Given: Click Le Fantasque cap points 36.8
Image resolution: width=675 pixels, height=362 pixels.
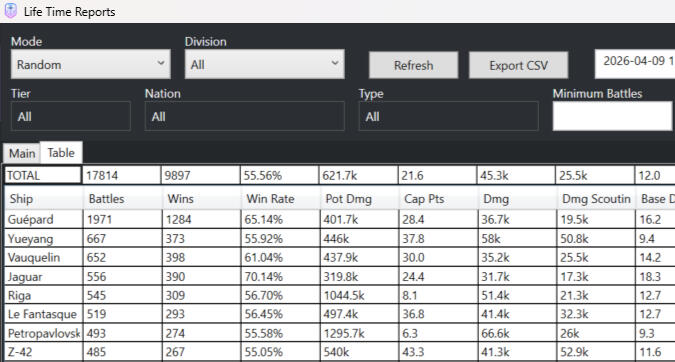Looking at the screenshot, I should tap(438, 314).
